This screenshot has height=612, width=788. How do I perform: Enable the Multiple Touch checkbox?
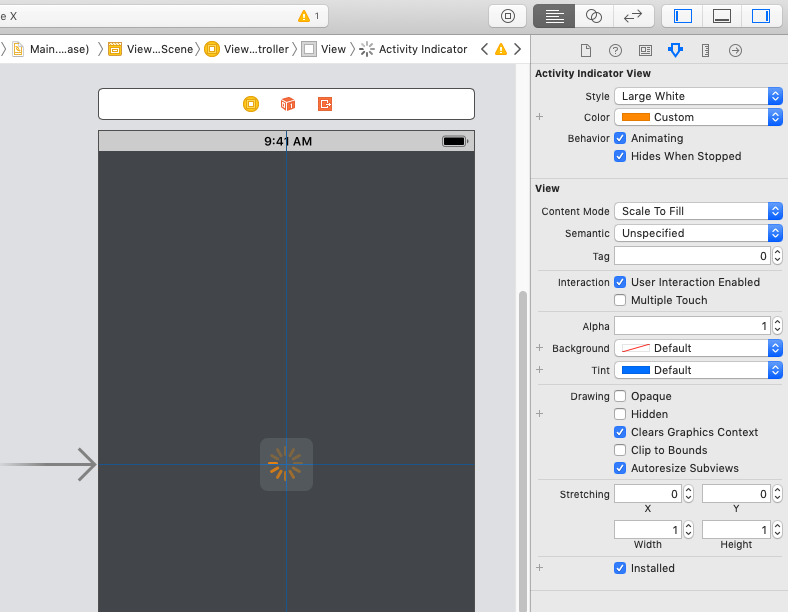[x=620, y=301]
